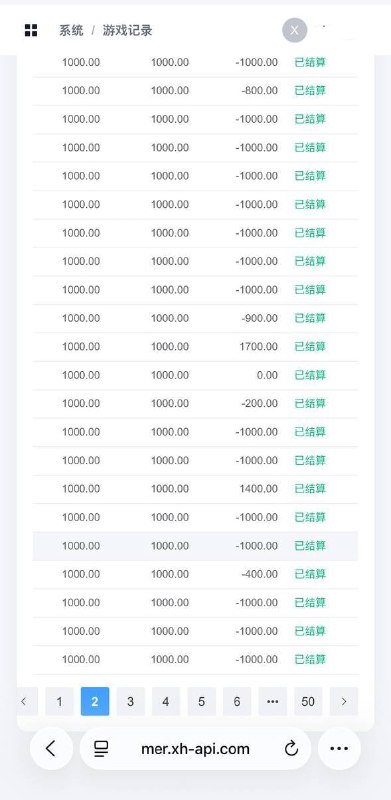This screenshot has height=800, width=391.
Task: Jump to last page 50
Action: [x=308, y=702]
